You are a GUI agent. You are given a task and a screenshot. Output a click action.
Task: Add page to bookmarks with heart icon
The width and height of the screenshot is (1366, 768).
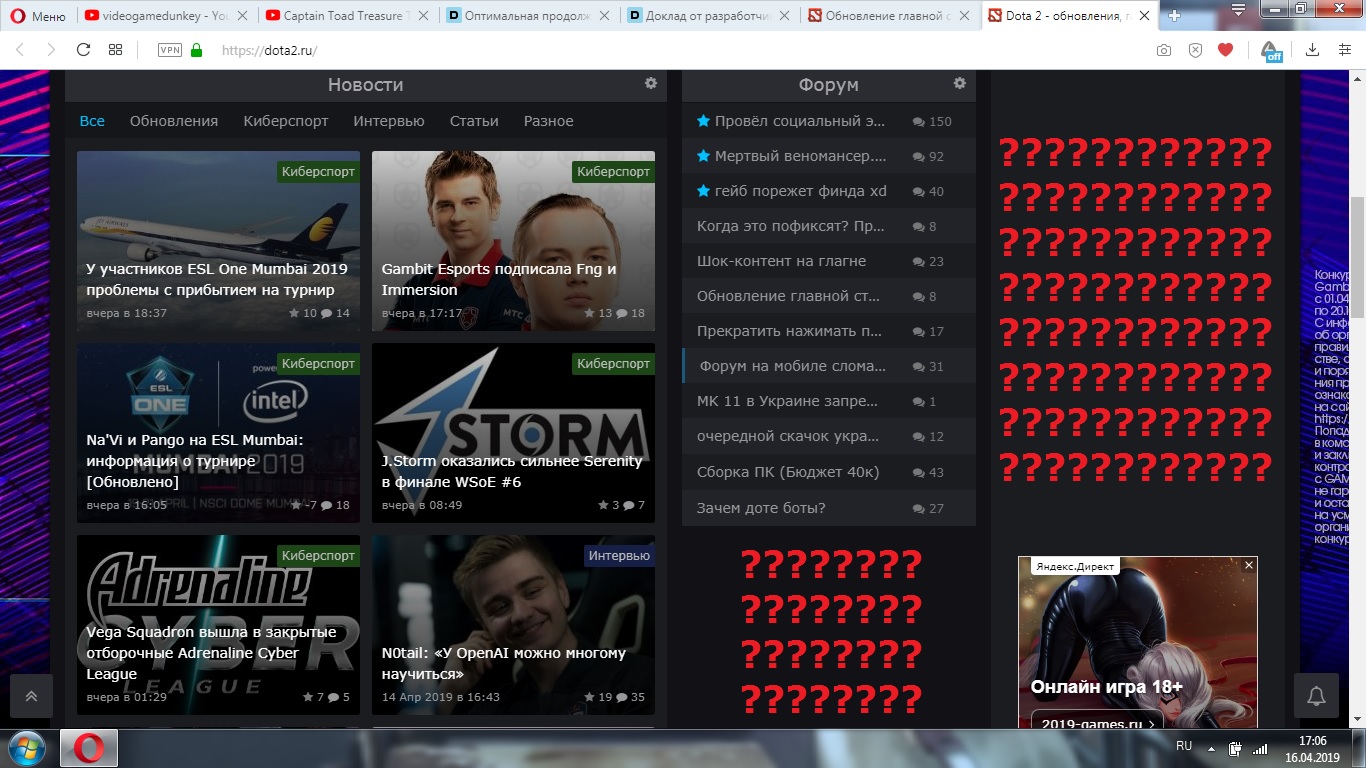tap(1225, 50)
